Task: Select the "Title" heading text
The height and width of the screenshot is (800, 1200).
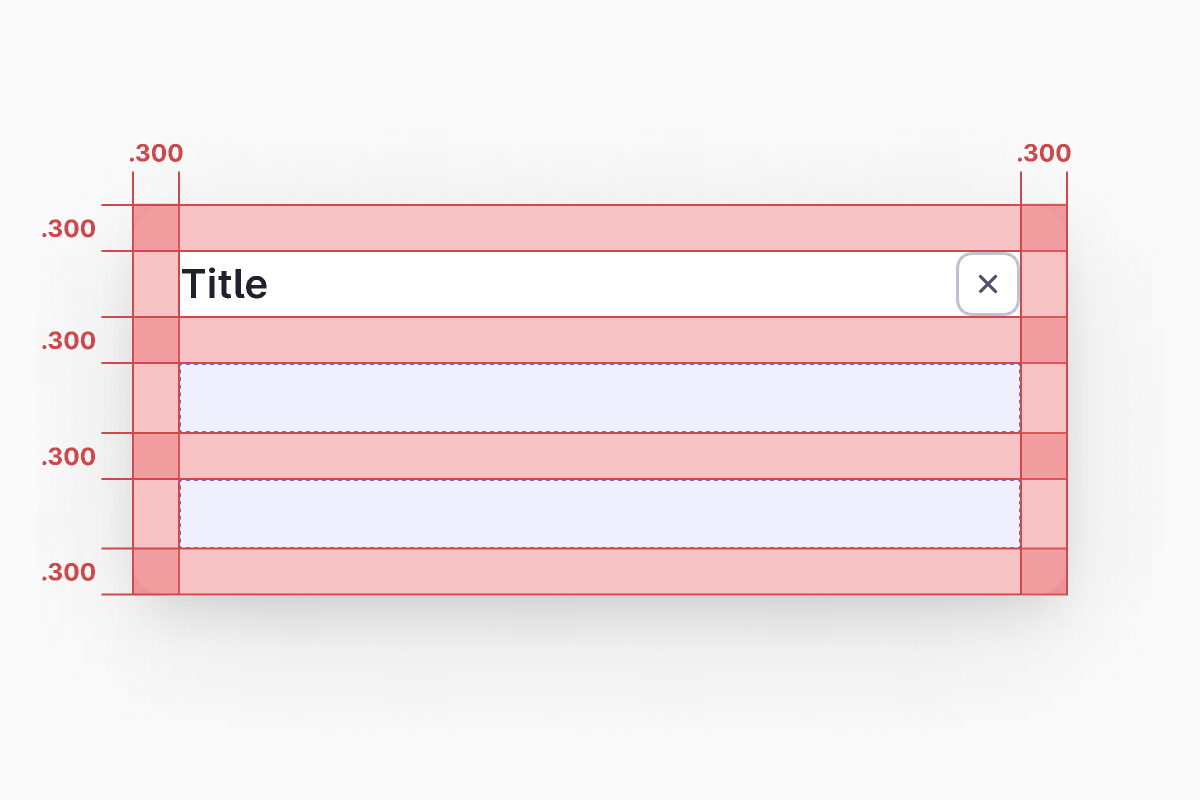Action: tap(225, 285)
